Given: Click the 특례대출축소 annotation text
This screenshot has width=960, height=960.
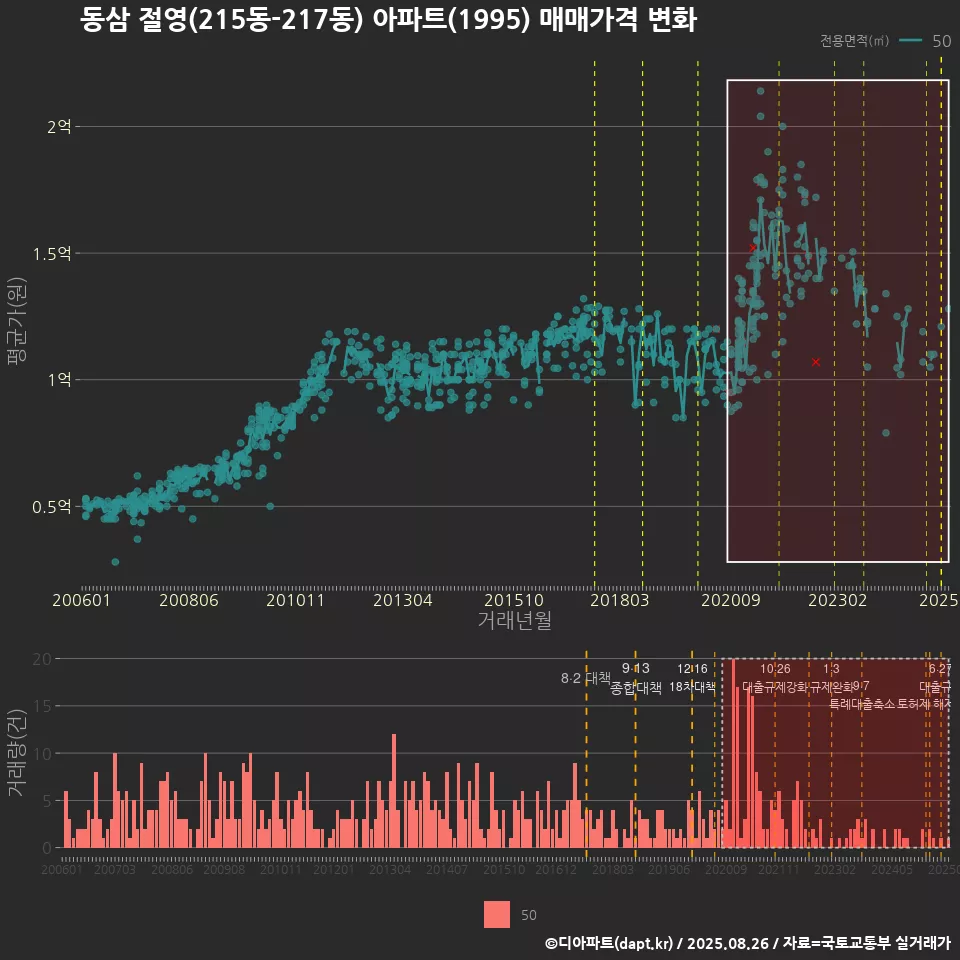Looking at the screenshot, I should pos(862,704).
